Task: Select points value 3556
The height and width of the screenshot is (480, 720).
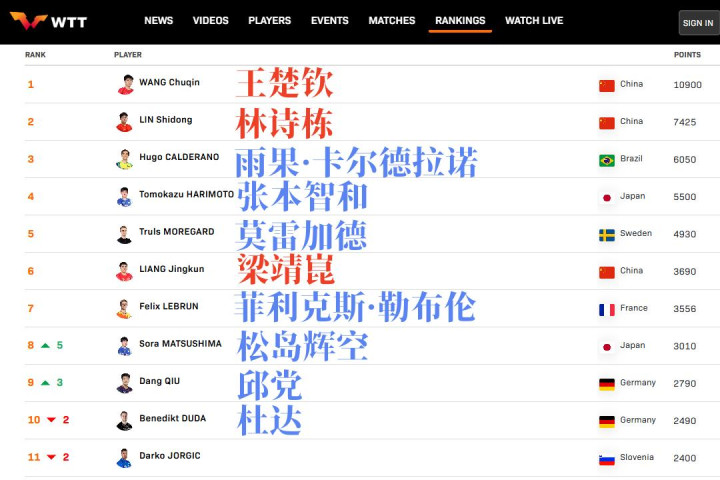Action: [685, 309]
